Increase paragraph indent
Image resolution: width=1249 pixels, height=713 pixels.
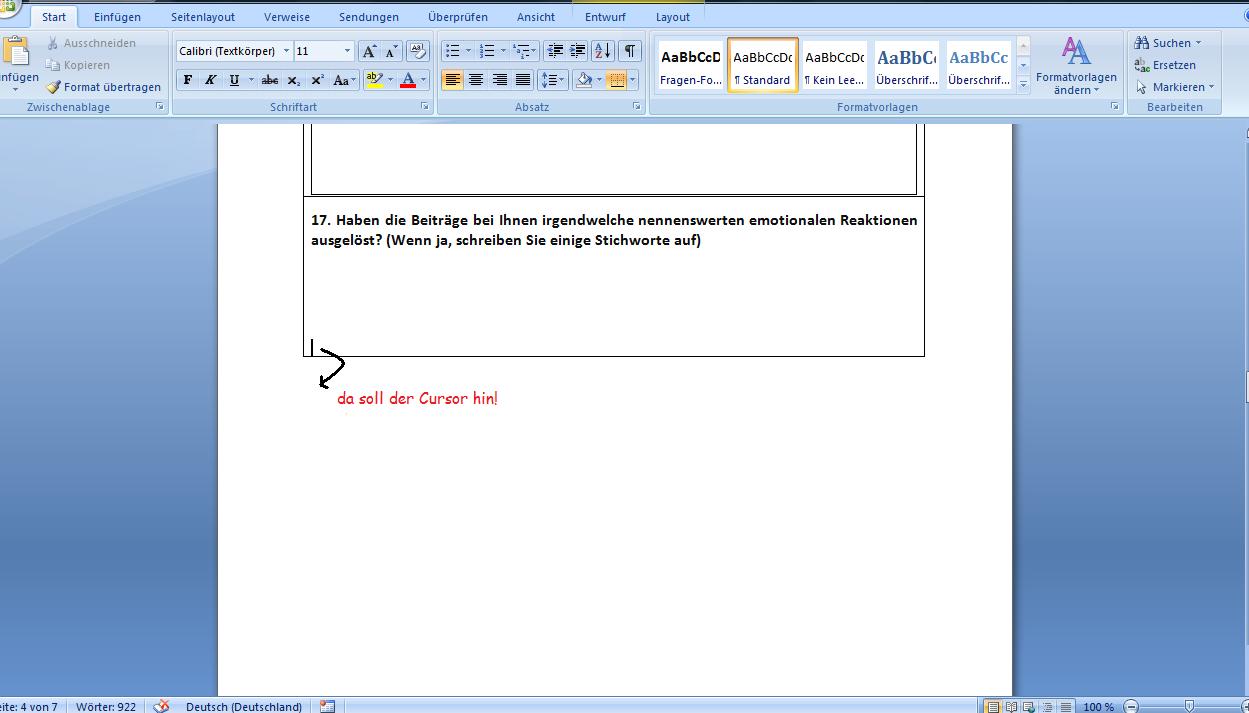click(x=577, y=51)
